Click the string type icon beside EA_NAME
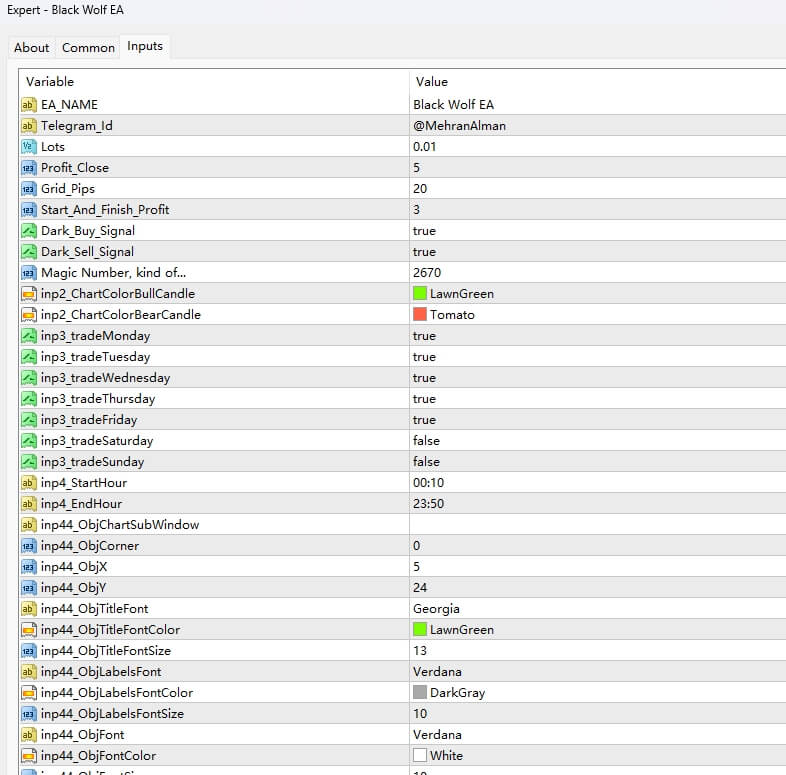The width and height of the screenshot is (786, 775). 28,105
